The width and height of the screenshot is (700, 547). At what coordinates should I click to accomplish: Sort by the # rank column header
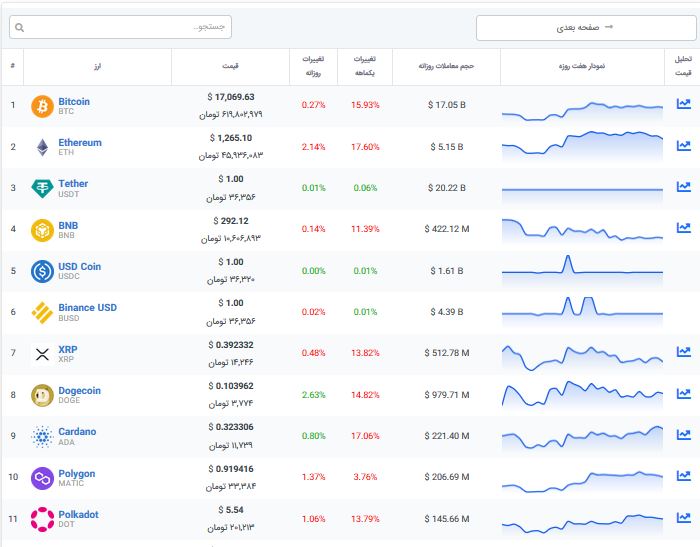pos(12,66)
